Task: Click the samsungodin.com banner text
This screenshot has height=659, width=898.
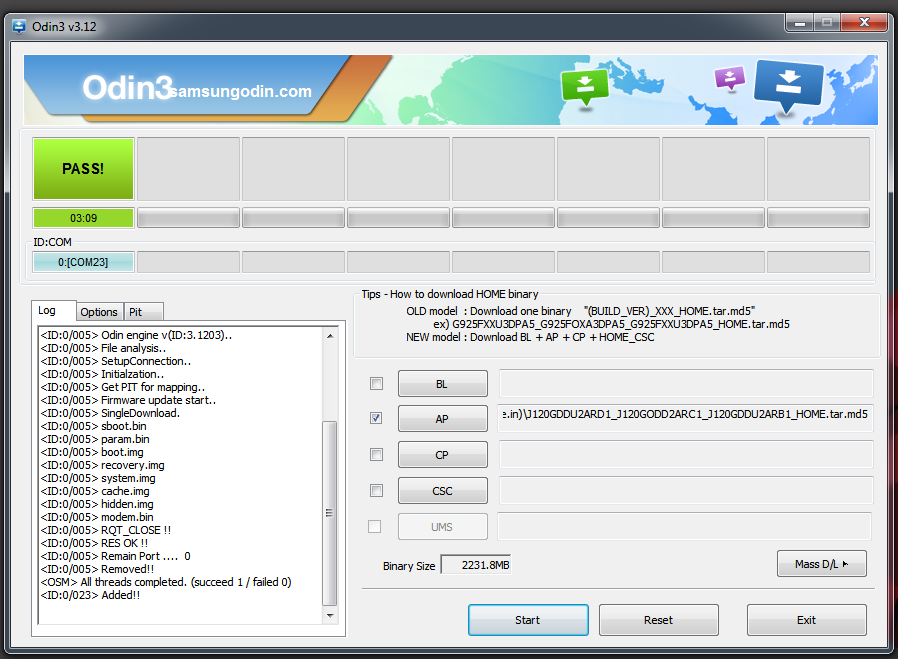Action: (x=241, y=92)
